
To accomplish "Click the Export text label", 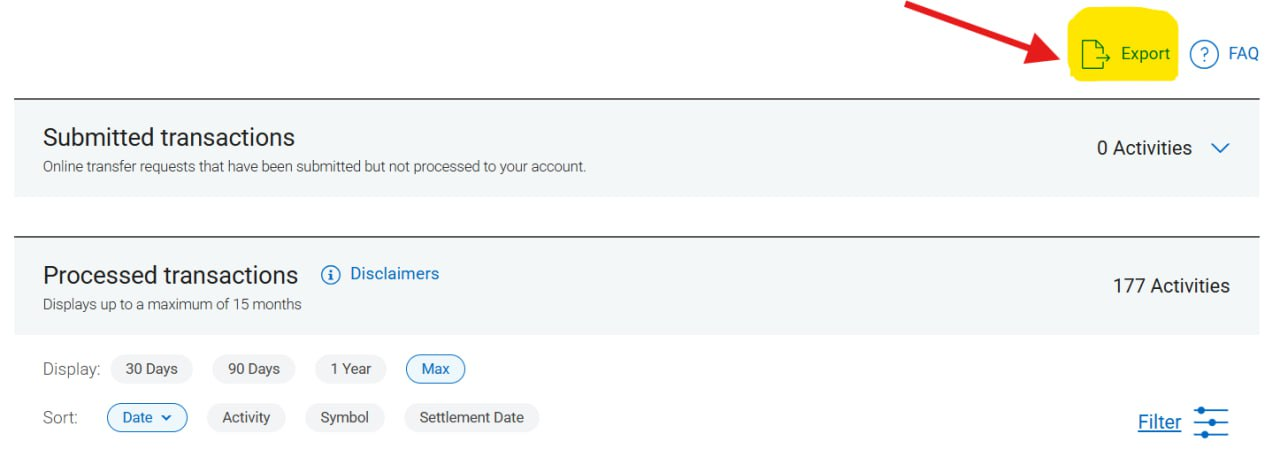I will pyautogui.click(x=1145, y=54).
